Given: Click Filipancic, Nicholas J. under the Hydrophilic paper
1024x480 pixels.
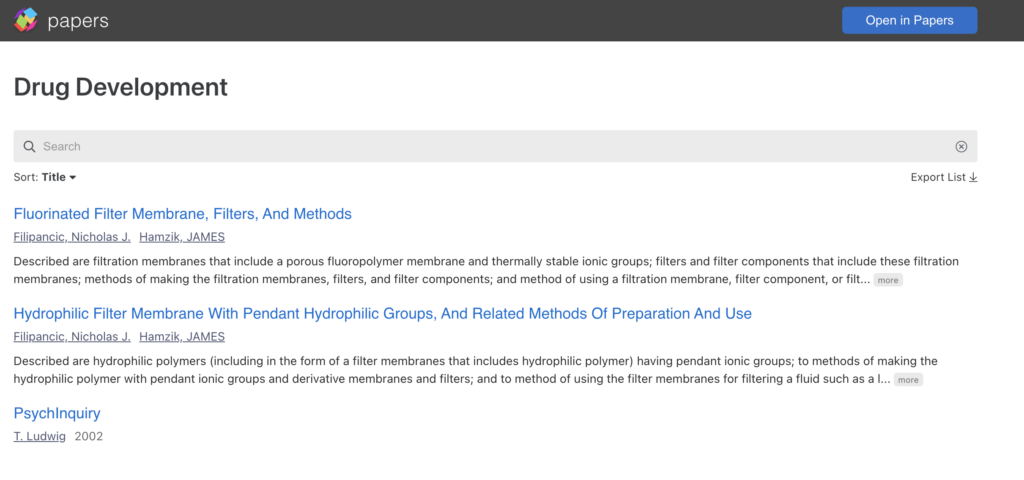Looking at the screenshot, I should click(x=72, y=337).
